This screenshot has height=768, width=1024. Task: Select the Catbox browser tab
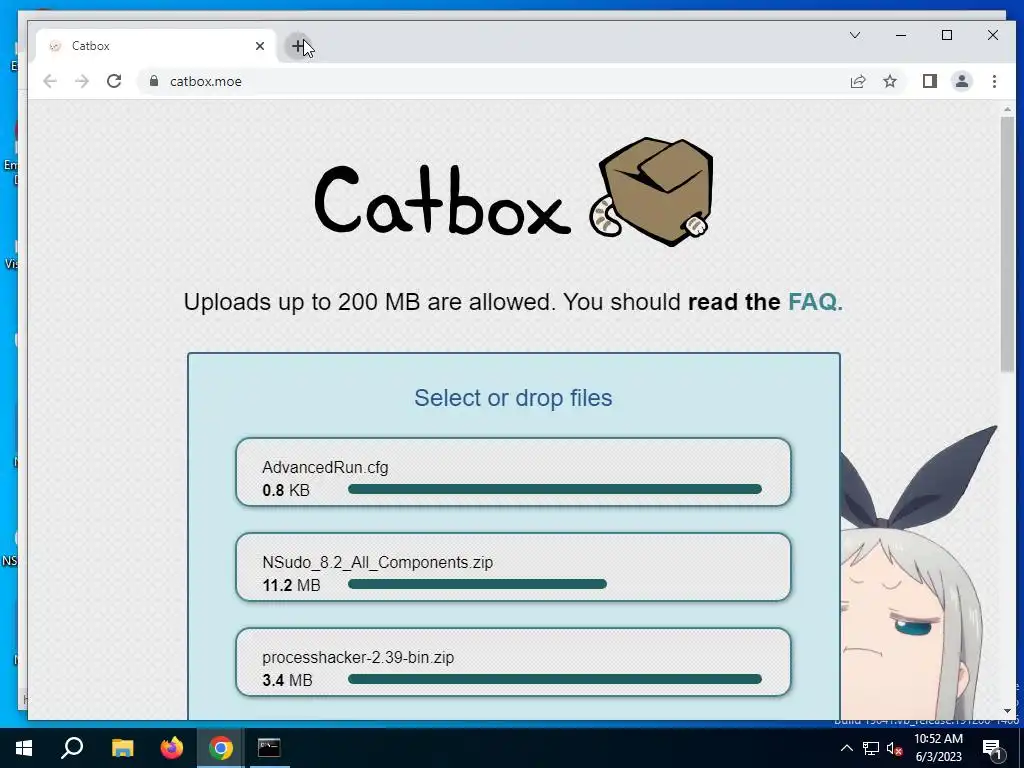pyautogui.click(x=157, y=46)
